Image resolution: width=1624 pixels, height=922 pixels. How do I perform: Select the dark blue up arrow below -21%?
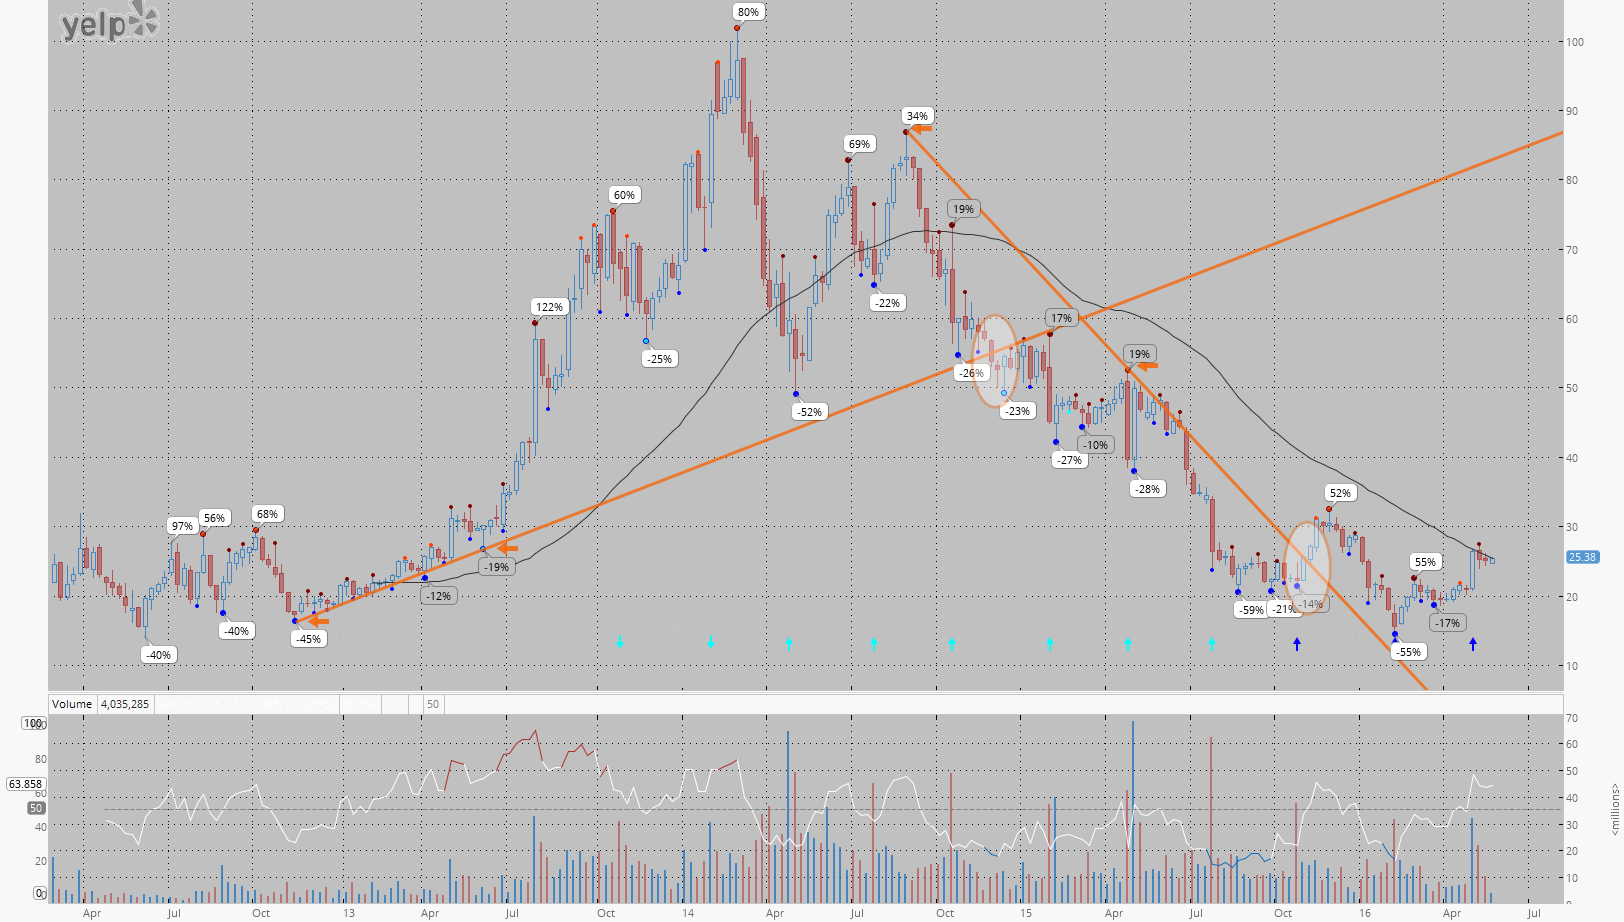tap(1297, 645)
